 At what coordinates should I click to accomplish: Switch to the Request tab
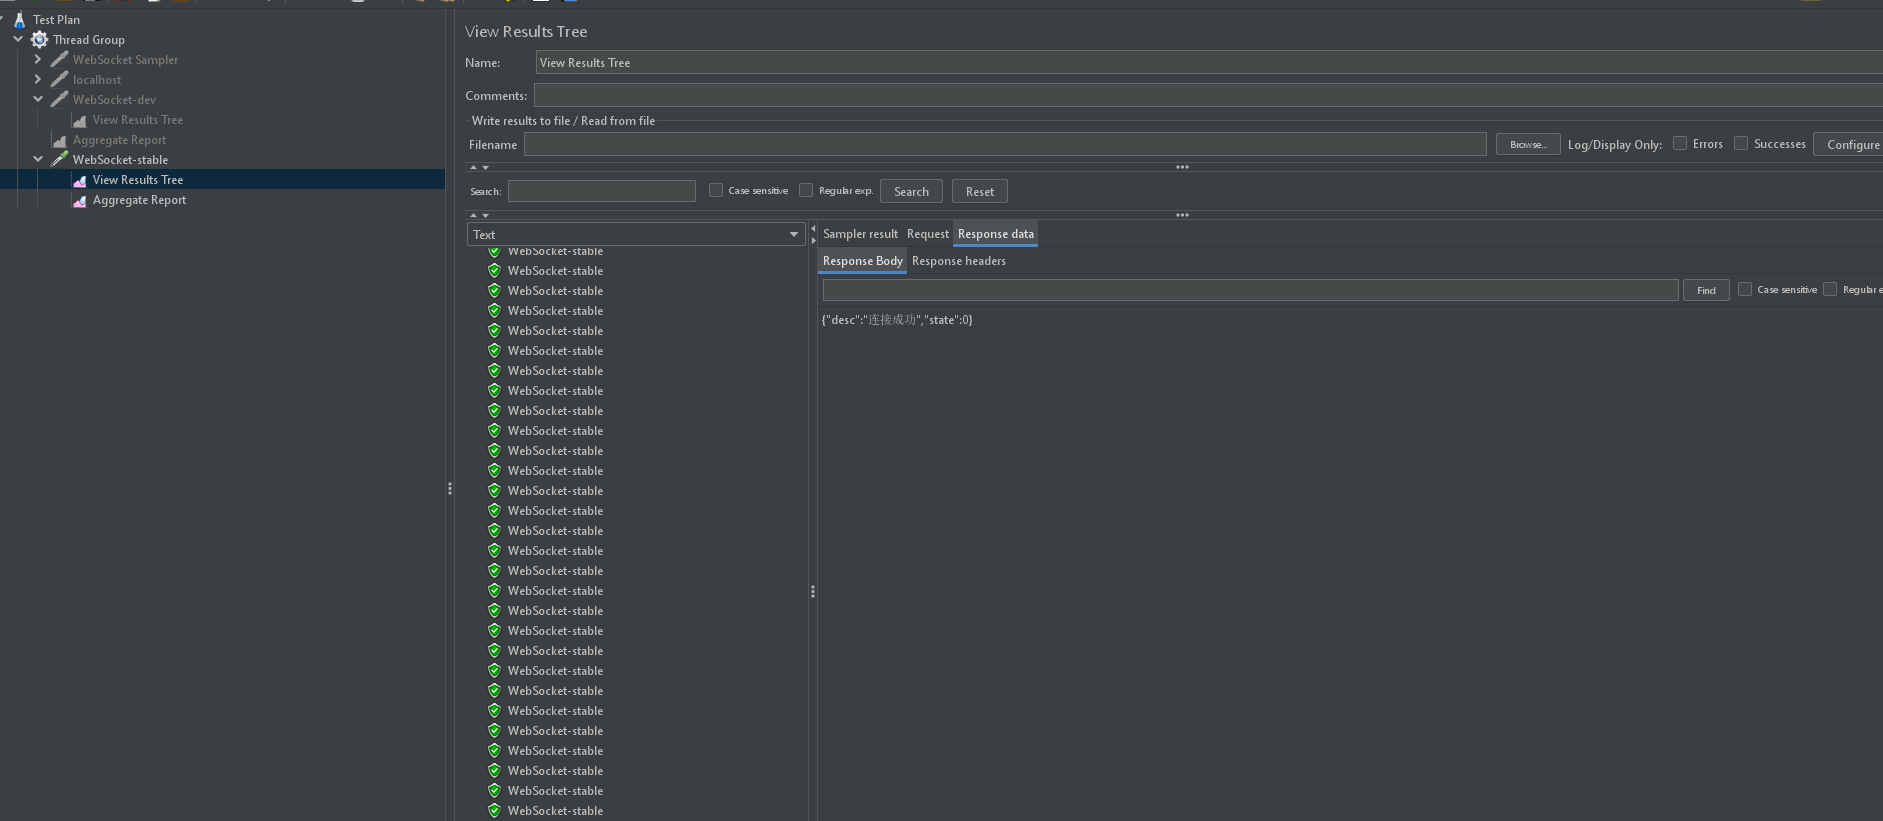click(928, 234)
